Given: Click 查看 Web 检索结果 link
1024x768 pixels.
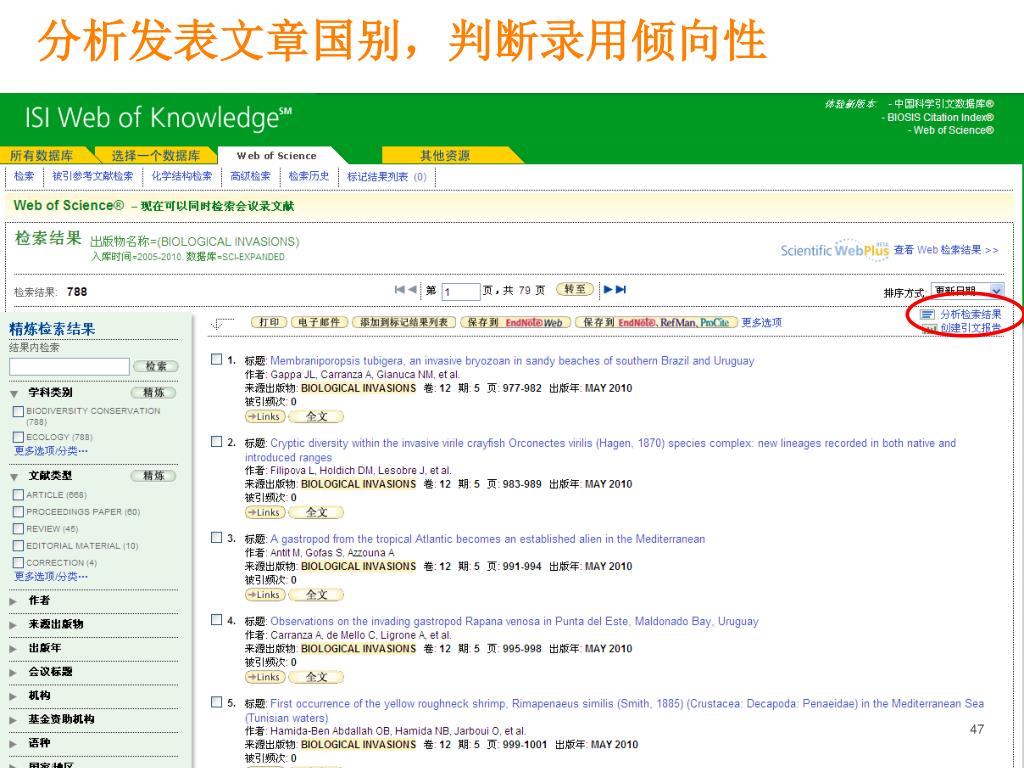Looking at the screenshot, I should 946,249.
